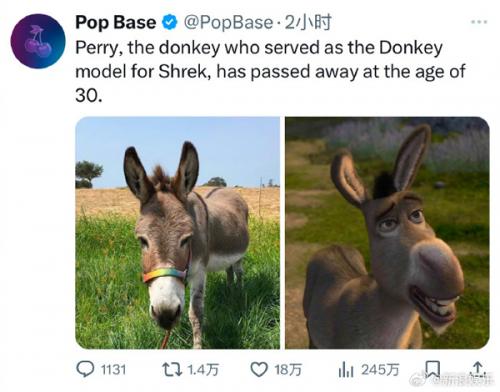
Task: Click the 18万 likes count
Action: point(288,370)
